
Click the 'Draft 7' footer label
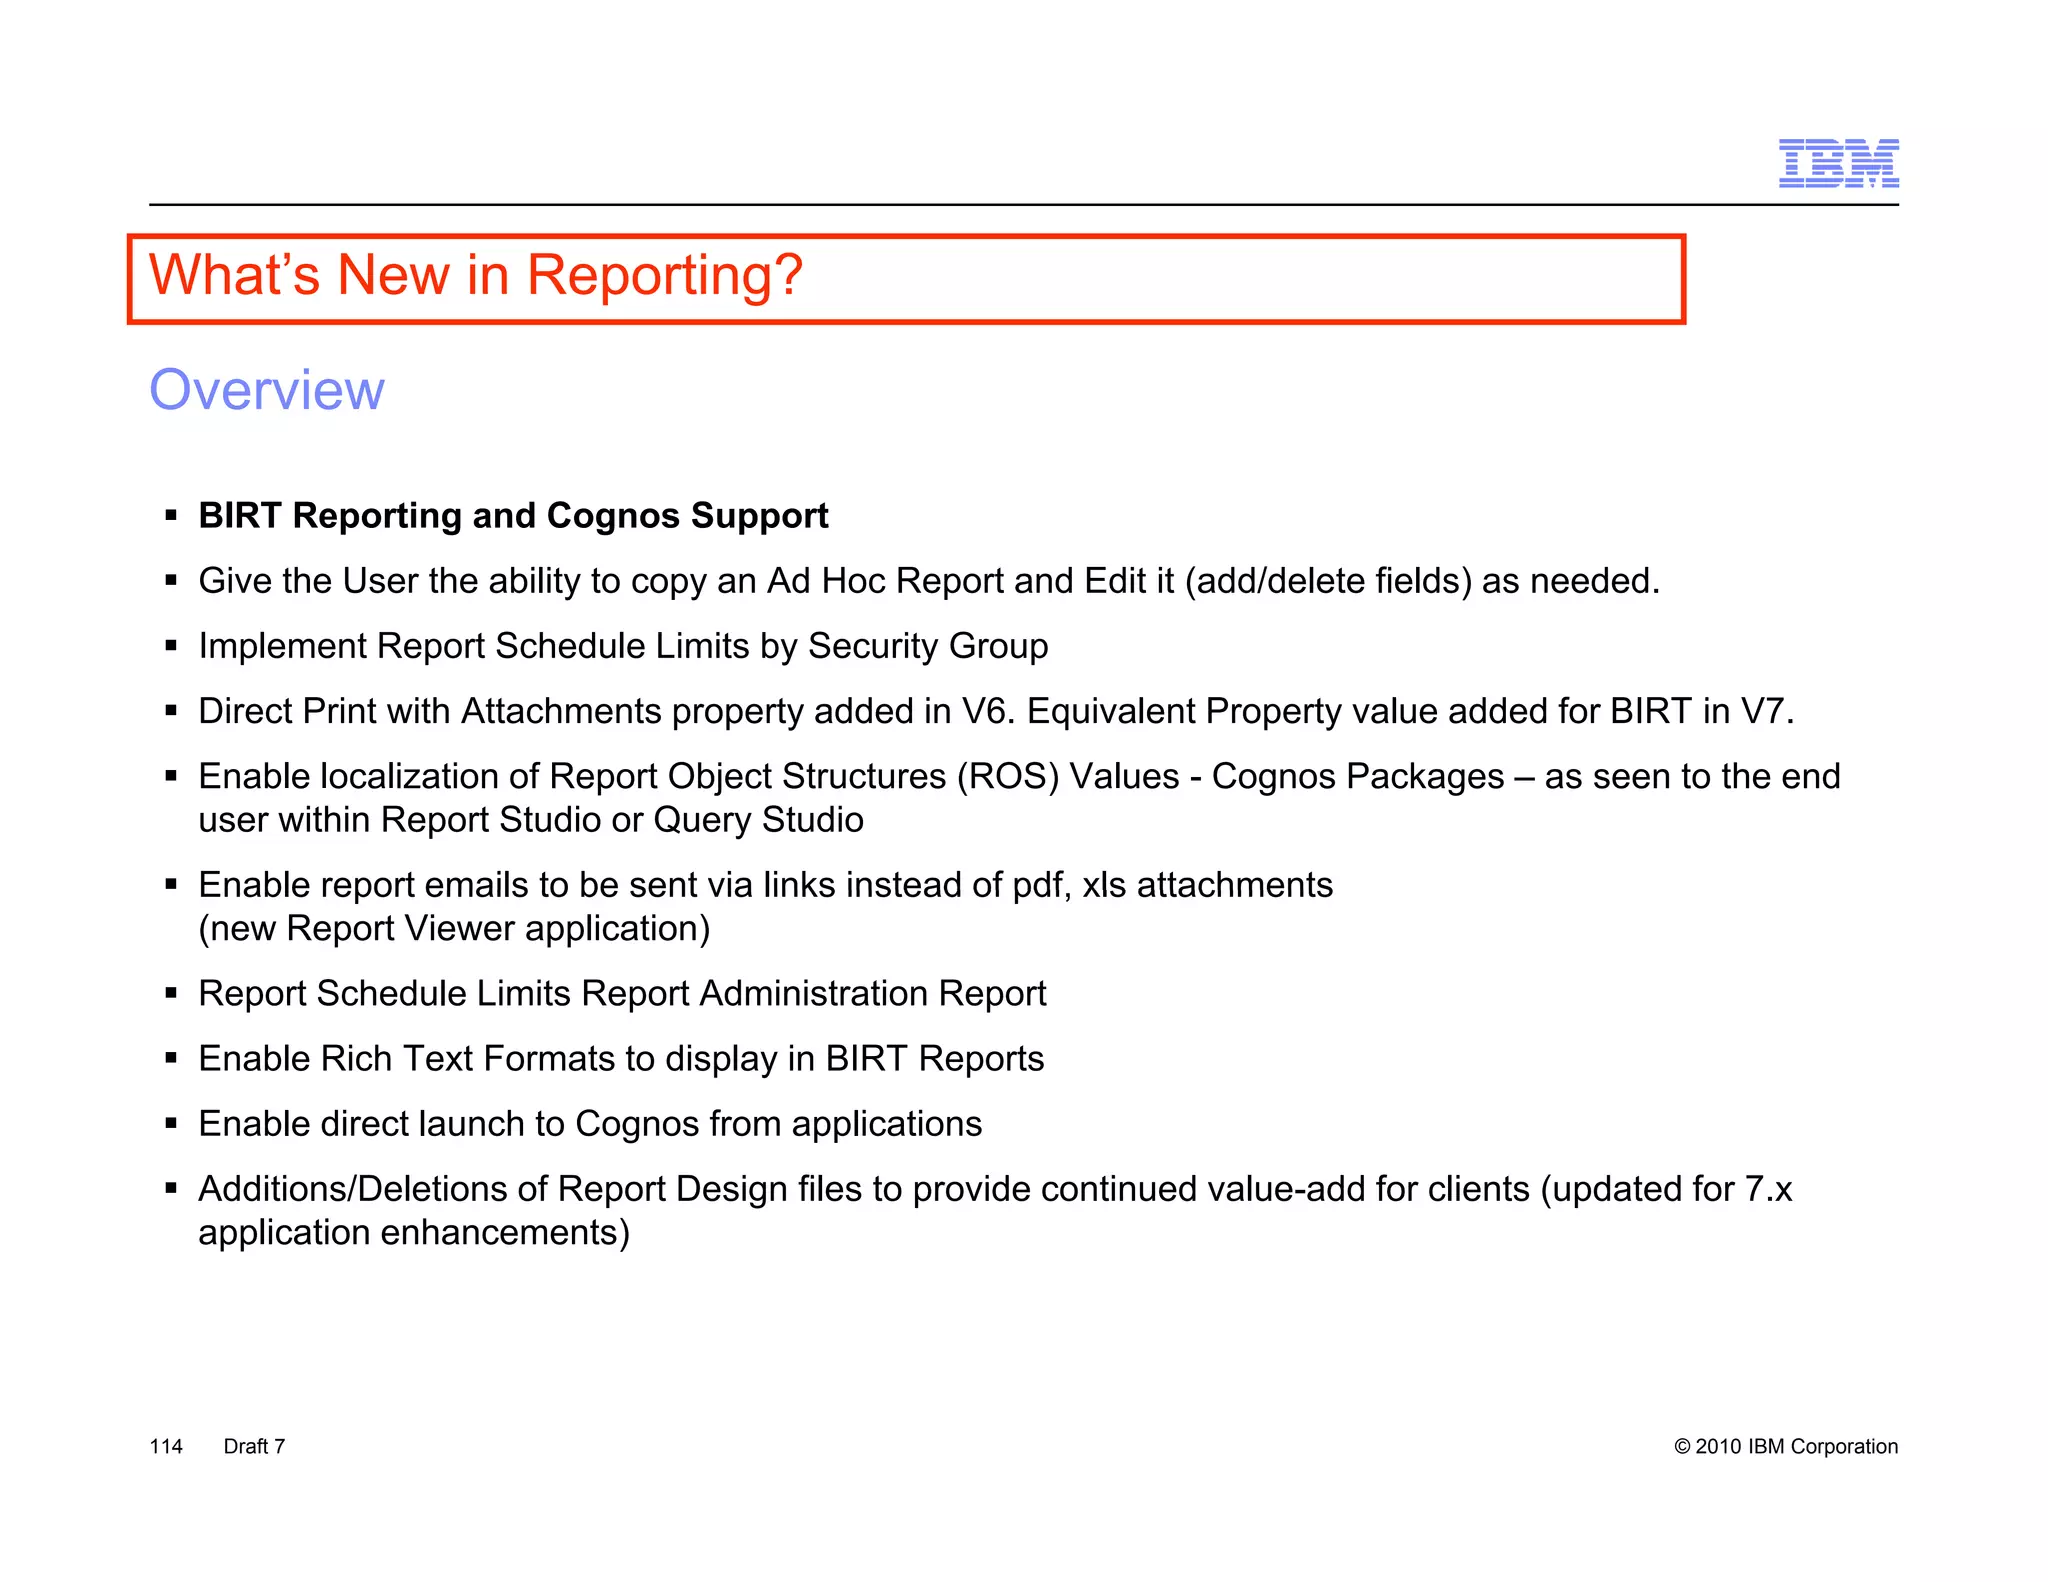point(254,1446)
